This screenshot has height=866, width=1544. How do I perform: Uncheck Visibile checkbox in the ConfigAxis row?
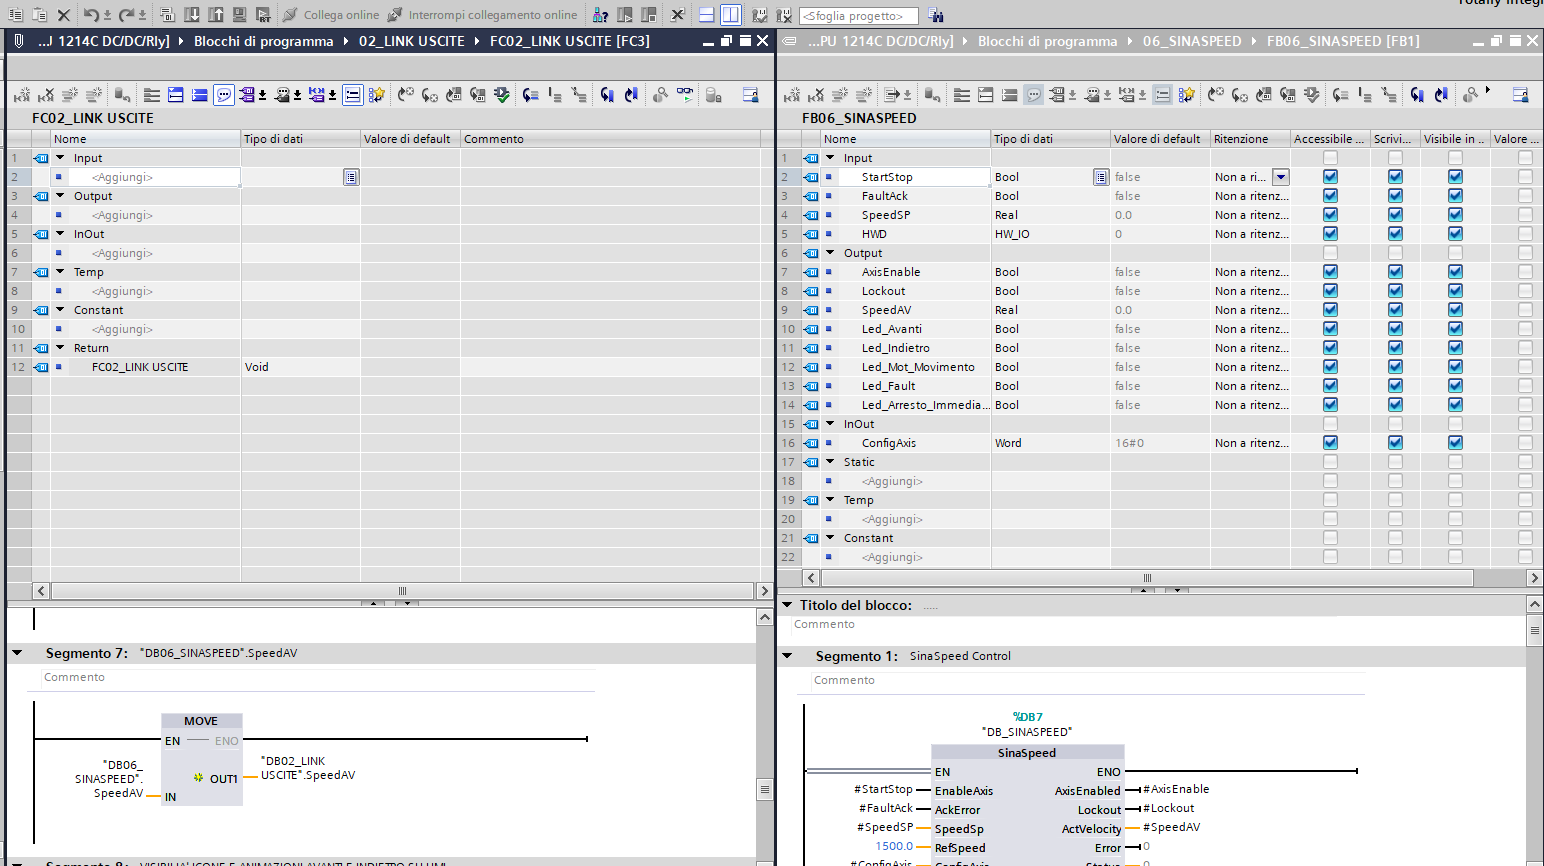pyautogui.click(x=1455, y=443)
